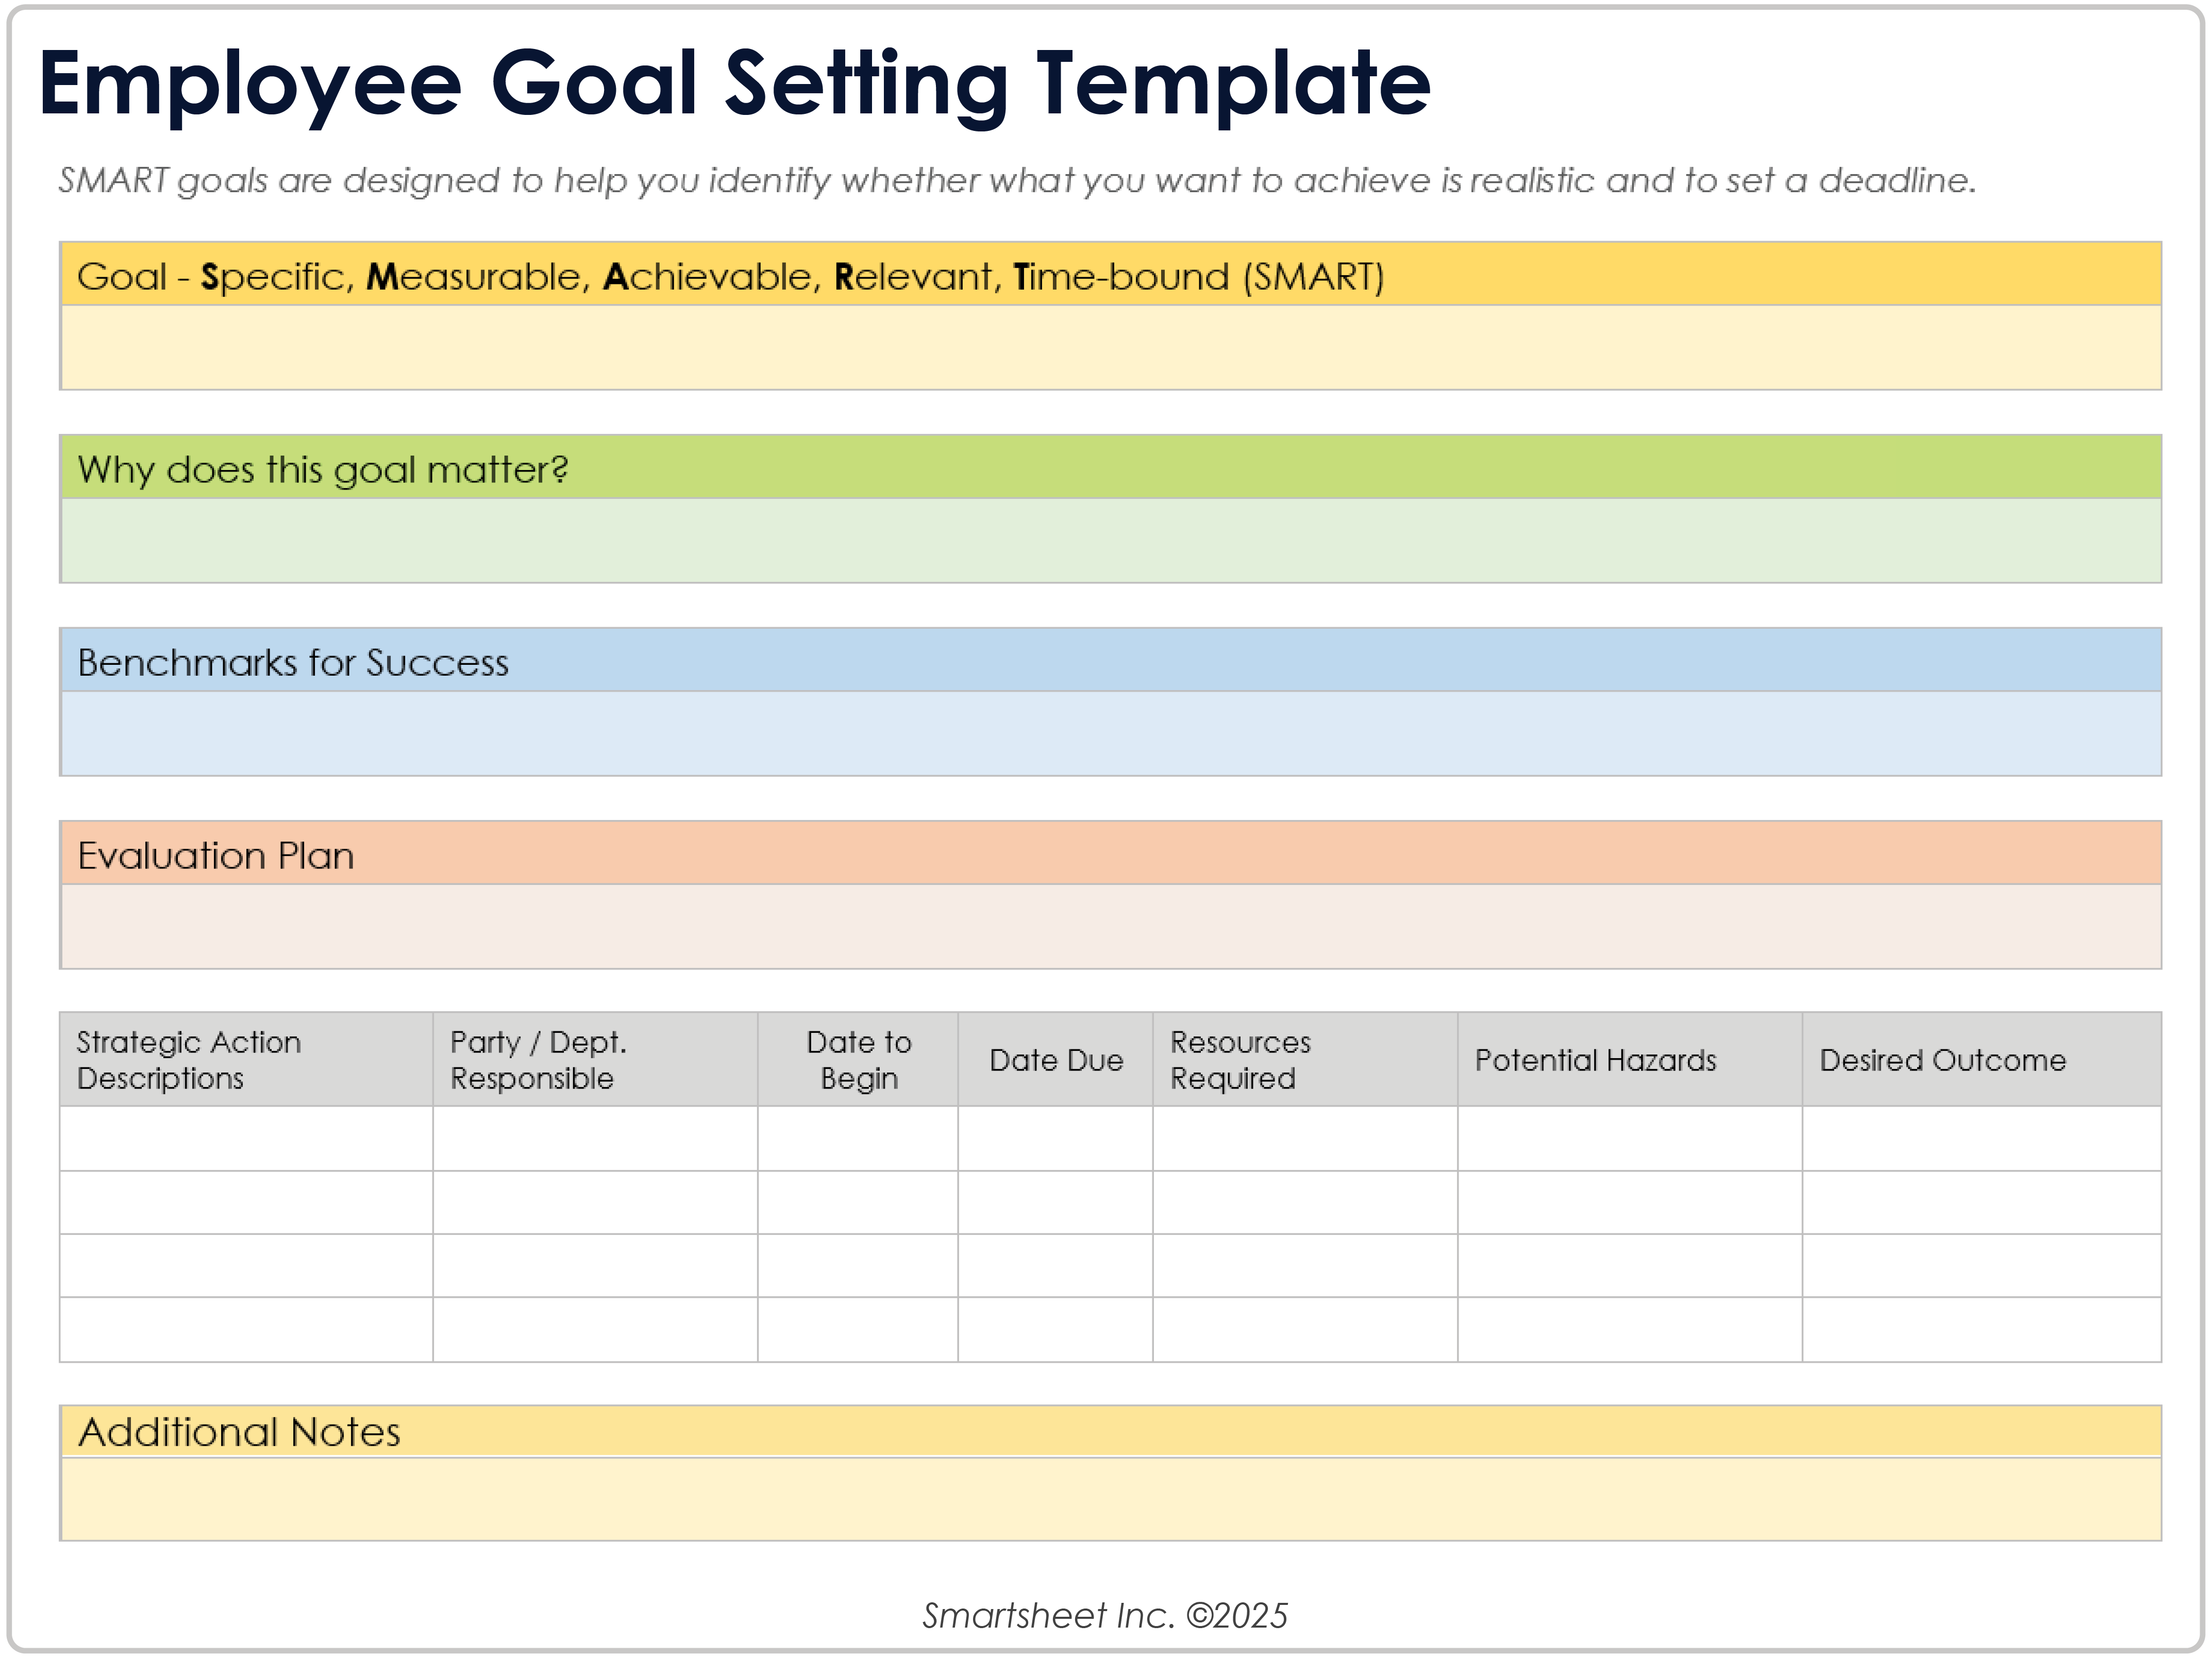Click the Evaluation Plan entry area
The width and height of the screenshot is (2212, 1658).
click(x=1110, y=926)
